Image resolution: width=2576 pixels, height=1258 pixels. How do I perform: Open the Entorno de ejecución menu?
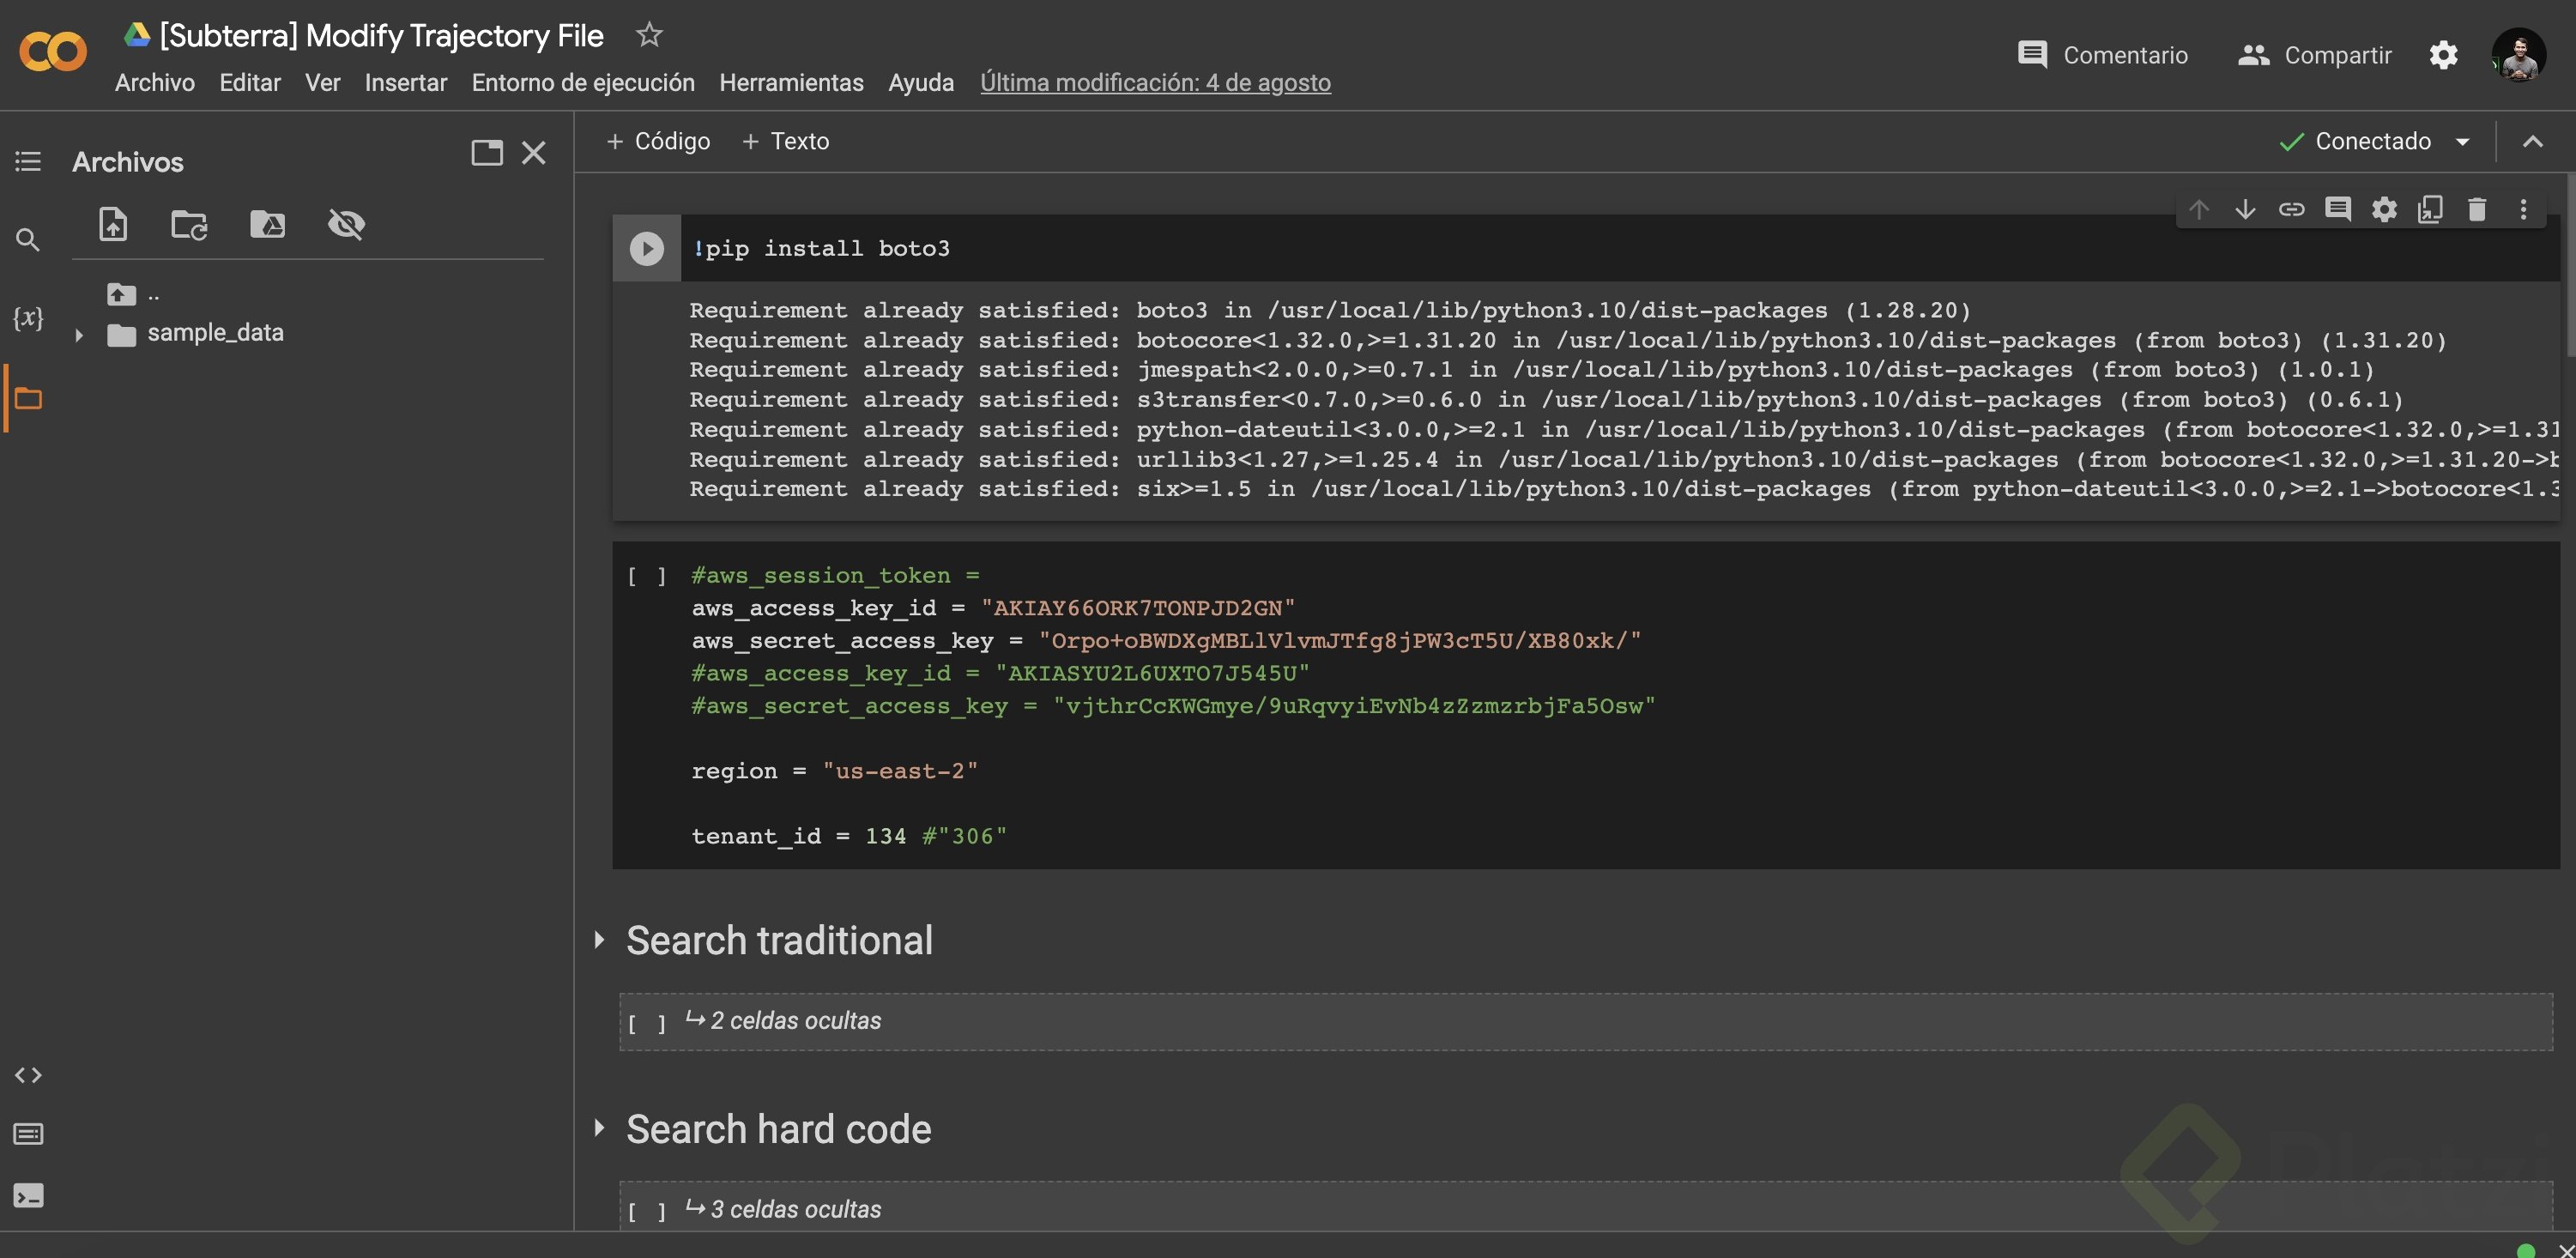tap(582, 83)
